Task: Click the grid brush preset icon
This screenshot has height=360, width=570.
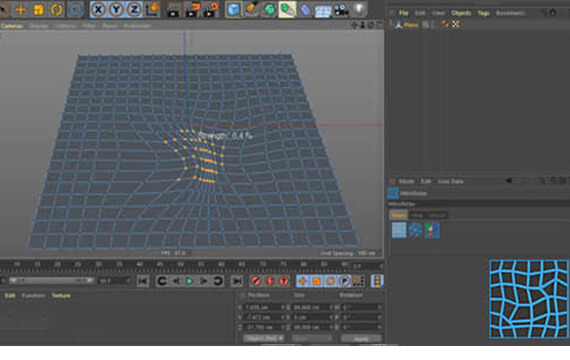Action: (x=399, y=230)
